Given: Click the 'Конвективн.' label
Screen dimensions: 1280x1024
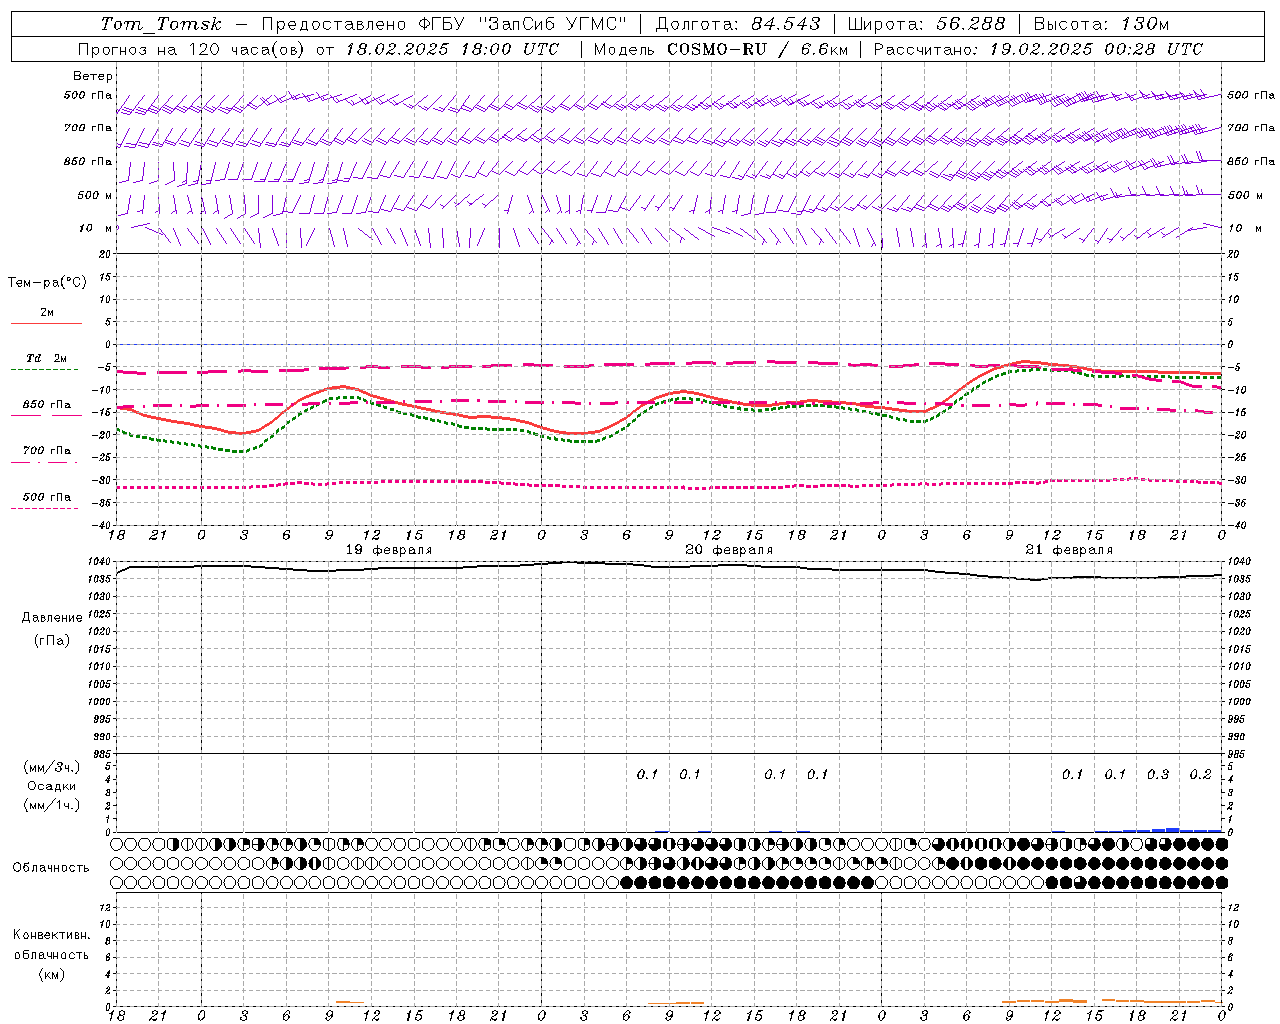Looking at the screenshot, I should click(51, 935).
